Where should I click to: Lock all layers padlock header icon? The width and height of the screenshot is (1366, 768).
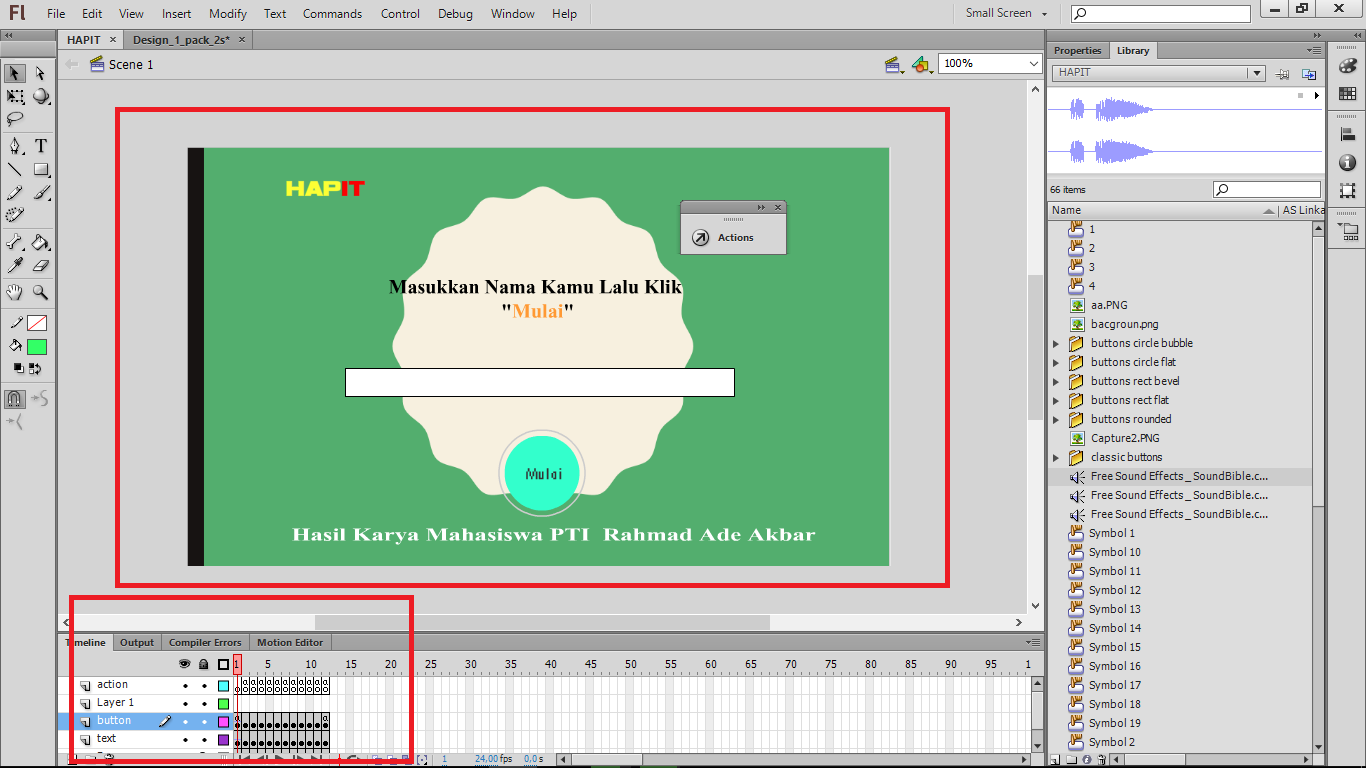pos(204,664)
